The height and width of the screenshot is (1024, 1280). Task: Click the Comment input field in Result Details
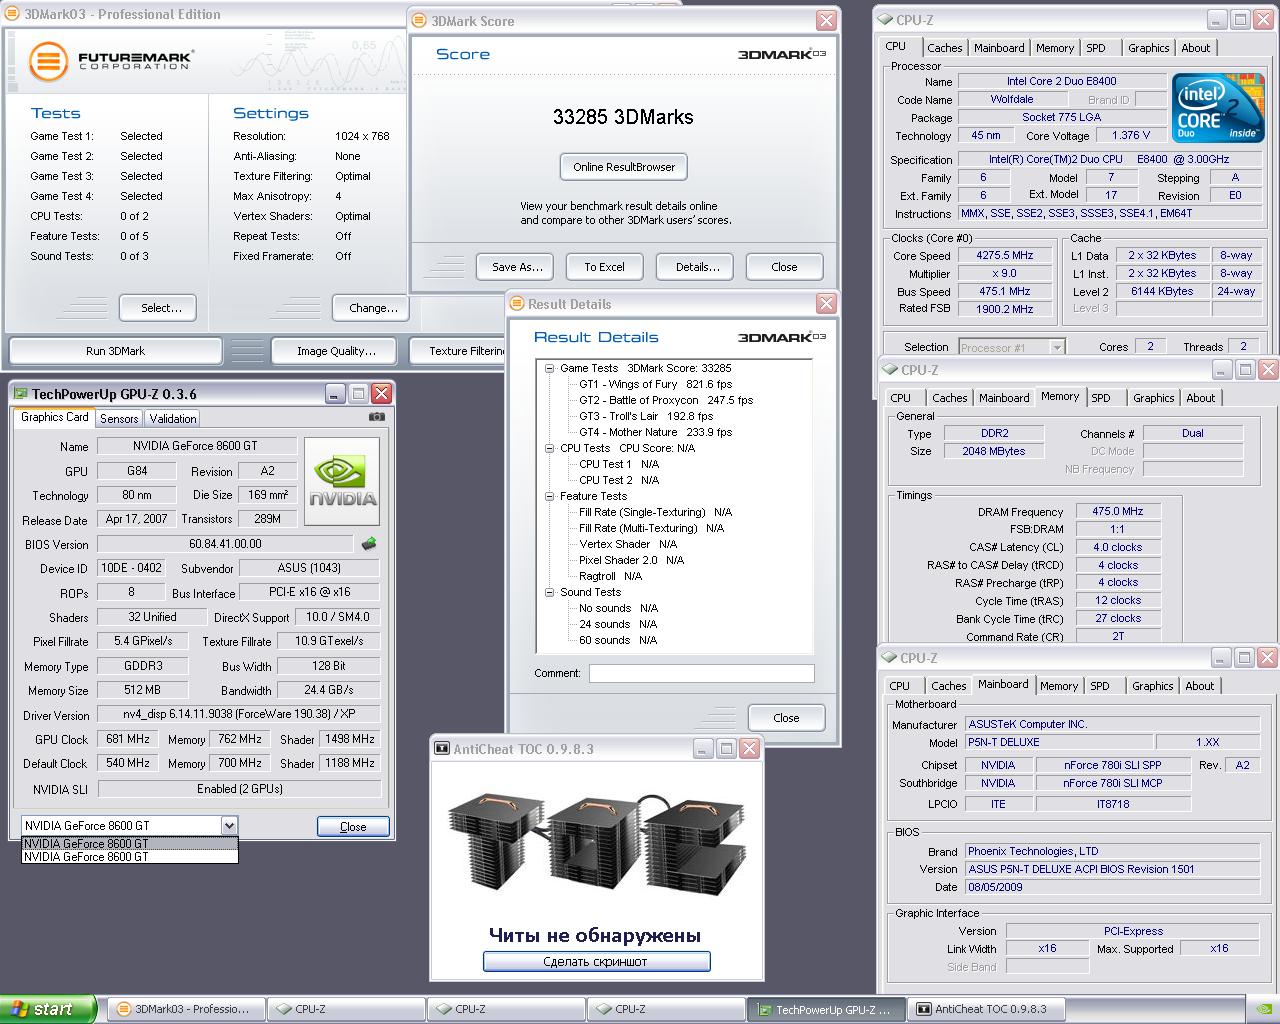(x=701, y=673)
